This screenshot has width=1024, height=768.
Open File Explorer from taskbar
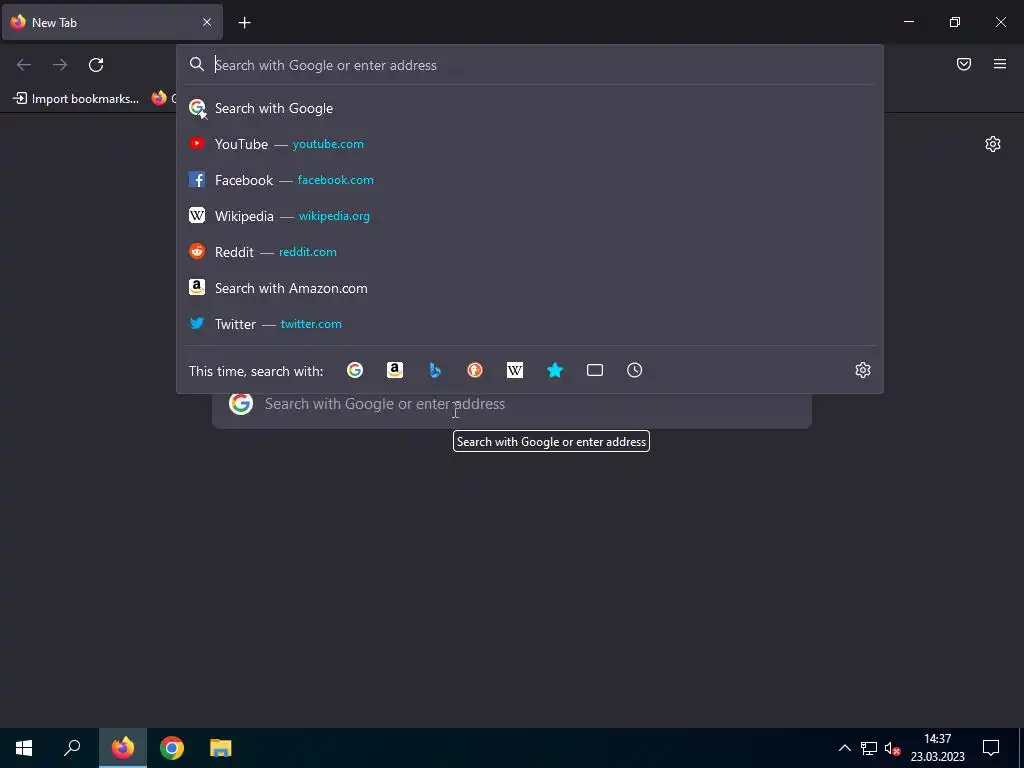(x=221, y=748)
